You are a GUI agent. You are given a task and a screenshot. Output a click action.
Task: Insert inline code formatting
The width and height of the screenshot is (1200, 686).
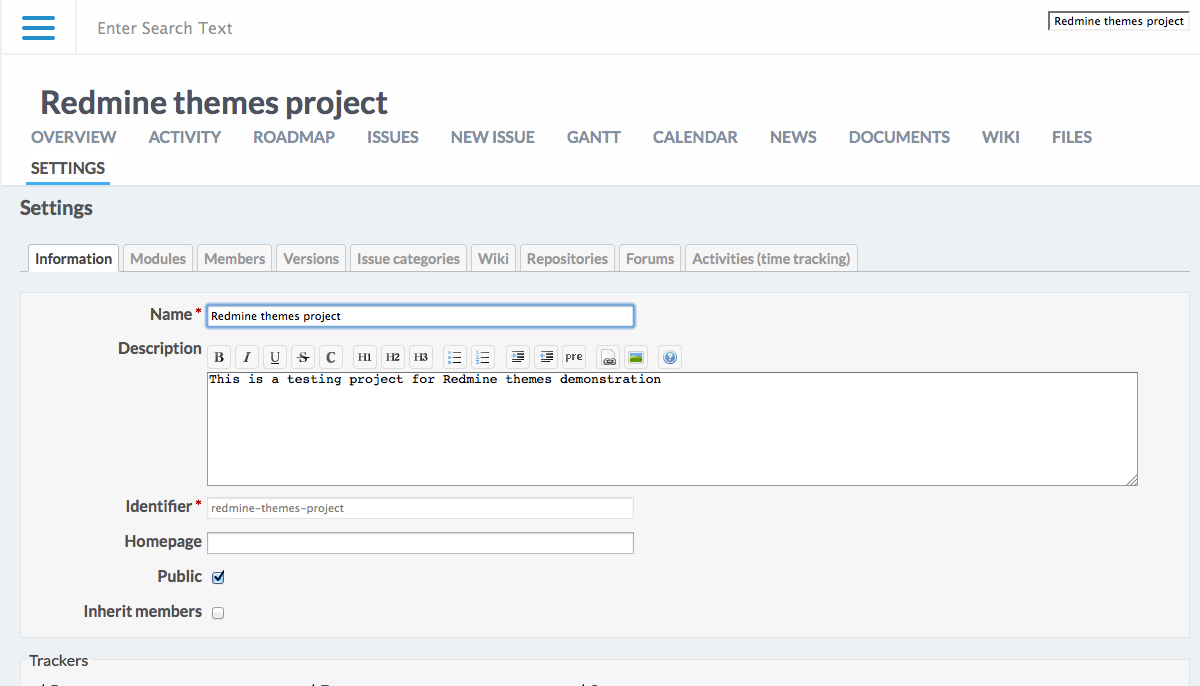click(x=331, y=357)
